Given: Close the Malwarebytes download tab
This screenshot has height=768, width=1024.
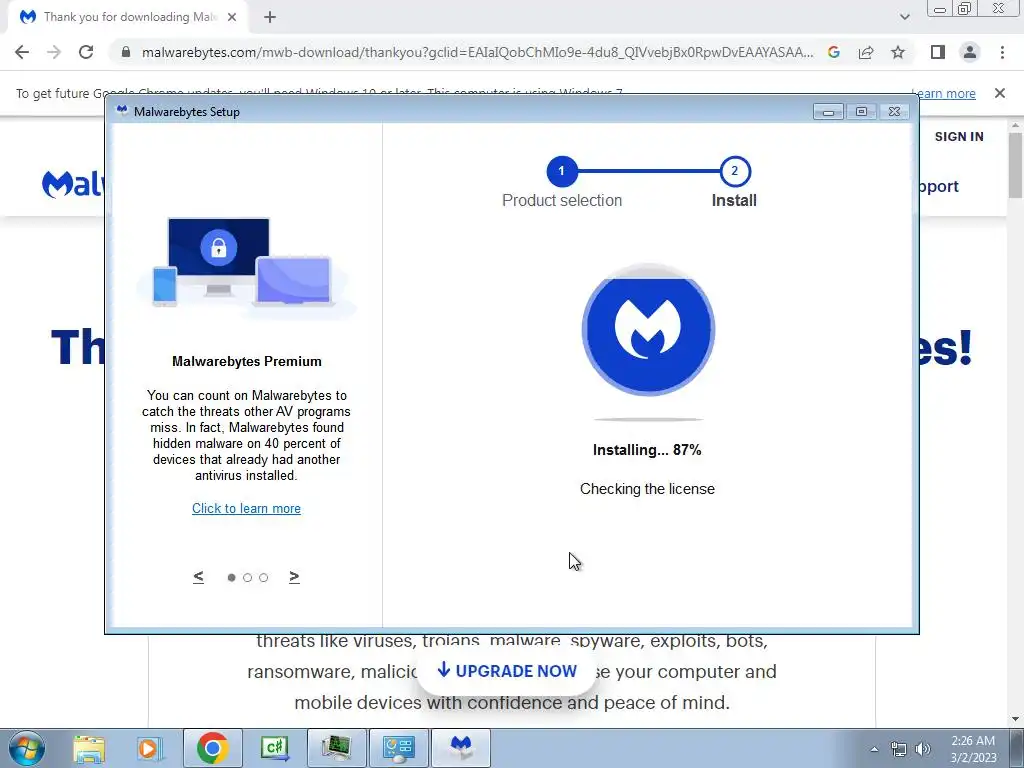Looking at the screenshot, I should tap(232, 17).
